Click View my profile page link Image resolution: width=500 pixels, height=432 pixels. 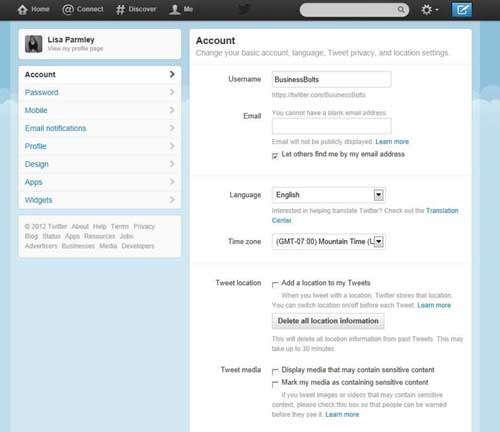[x=75, y=49]
